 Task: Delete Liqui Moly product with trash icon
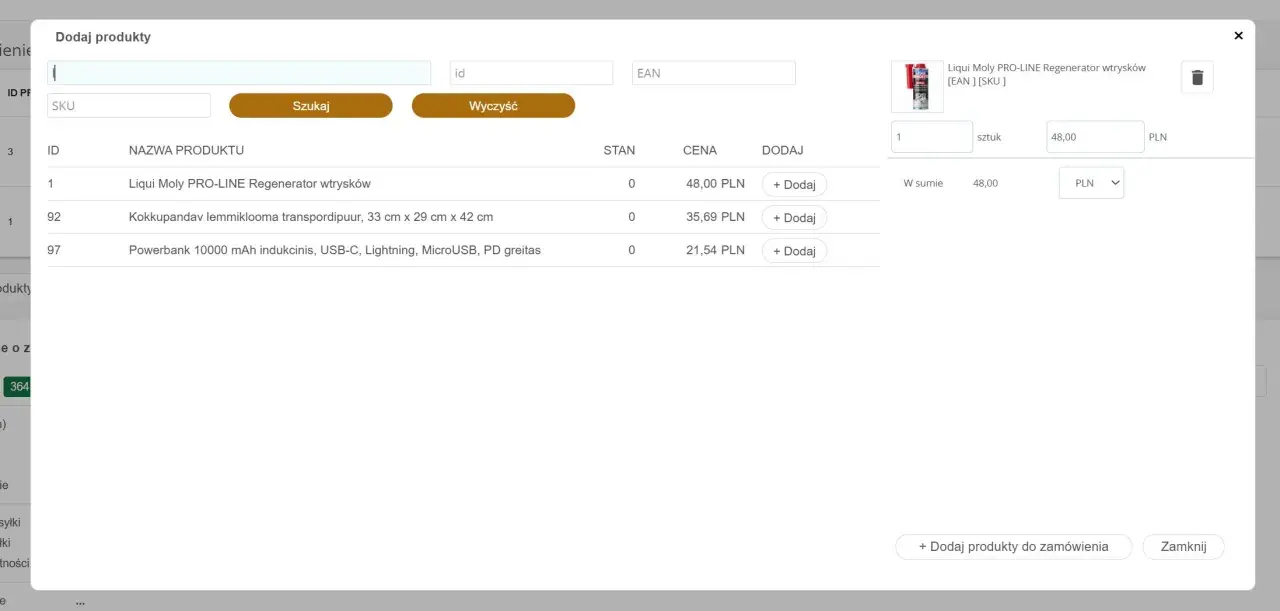point(1197,77)
